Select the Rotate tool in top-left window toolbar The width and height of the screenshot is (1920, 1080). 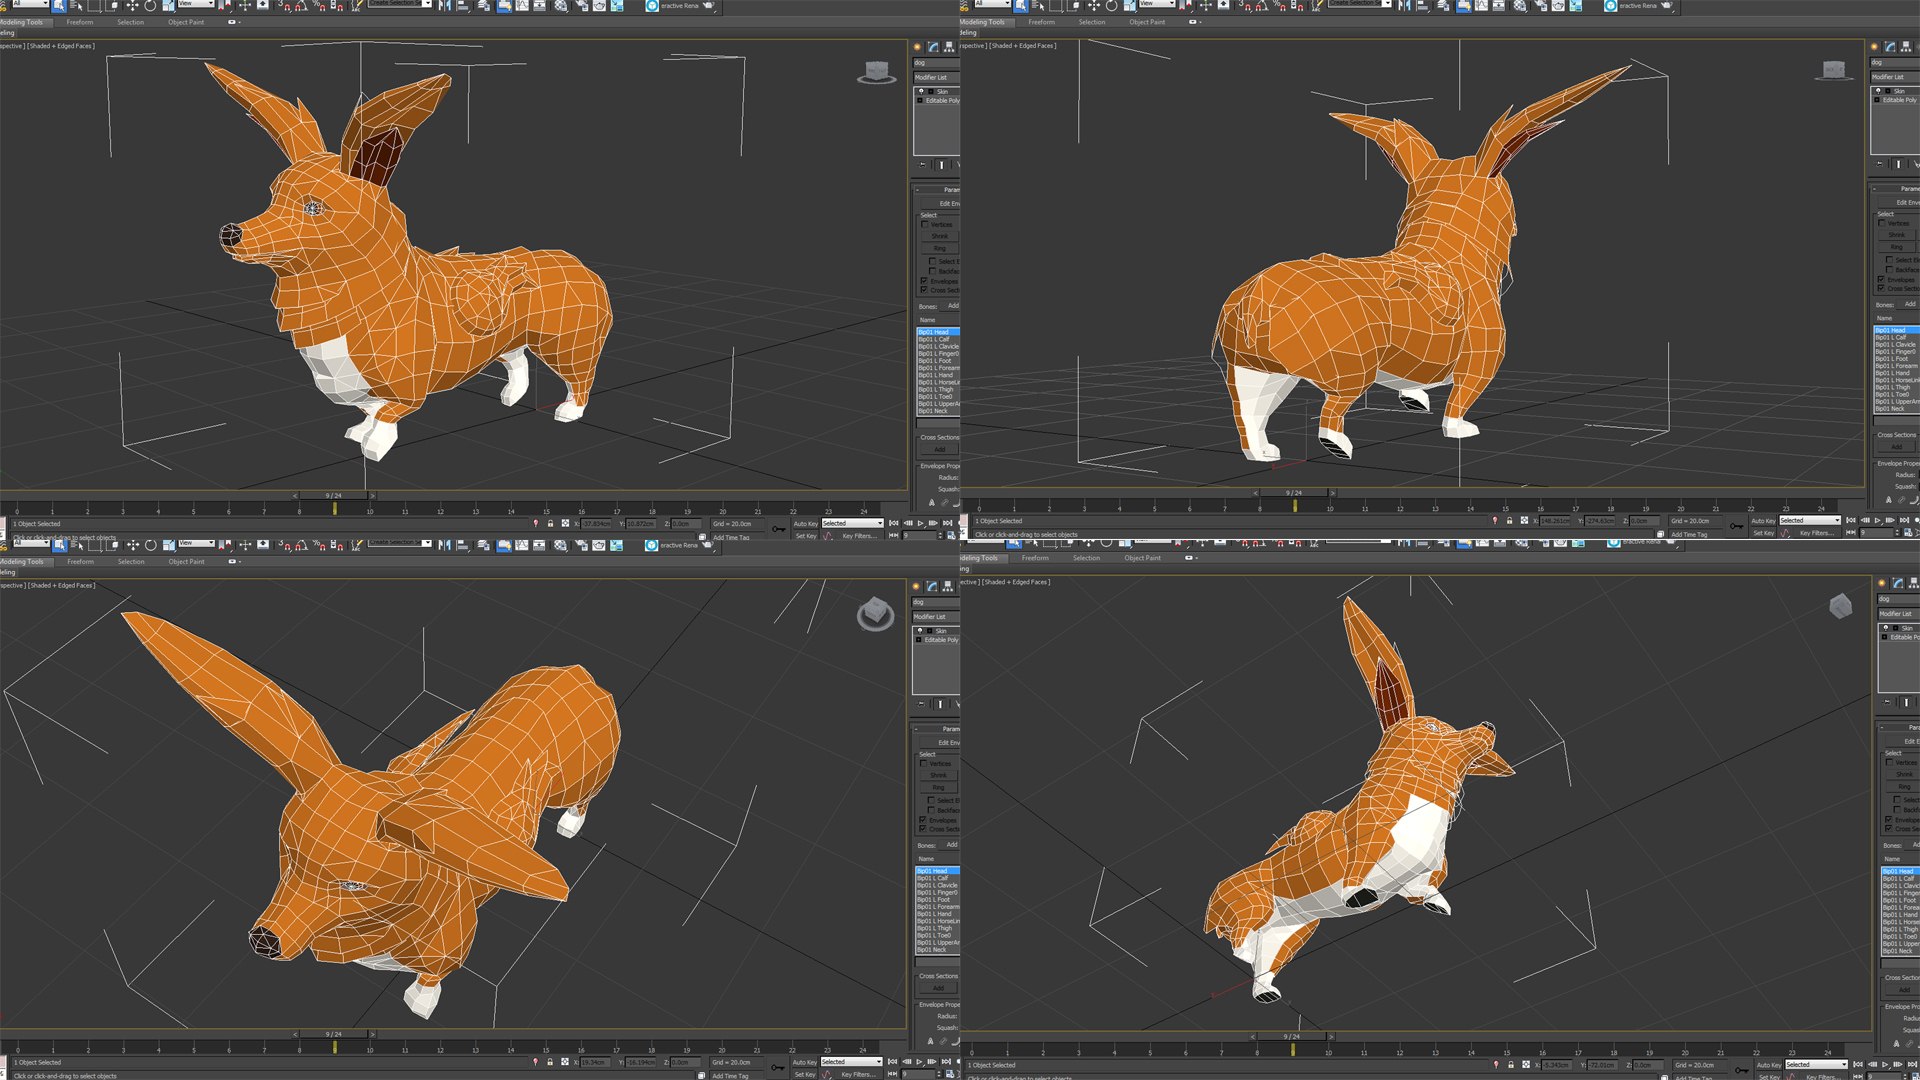coord(150,5)
